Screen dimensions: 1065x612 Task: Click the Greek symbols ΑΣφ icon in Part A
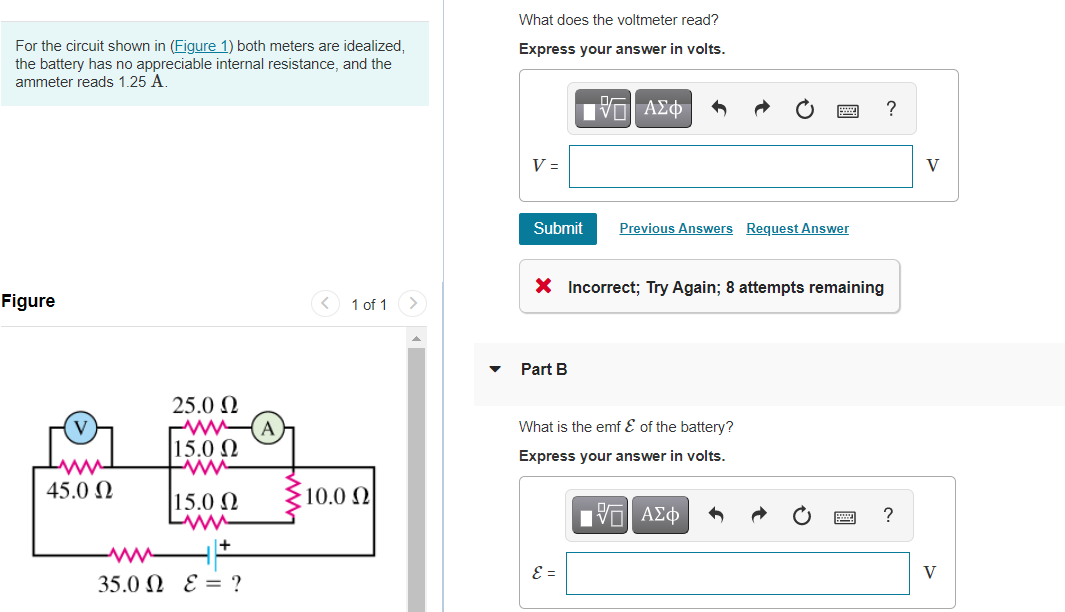pyautogui.click(x=661, y=109)
